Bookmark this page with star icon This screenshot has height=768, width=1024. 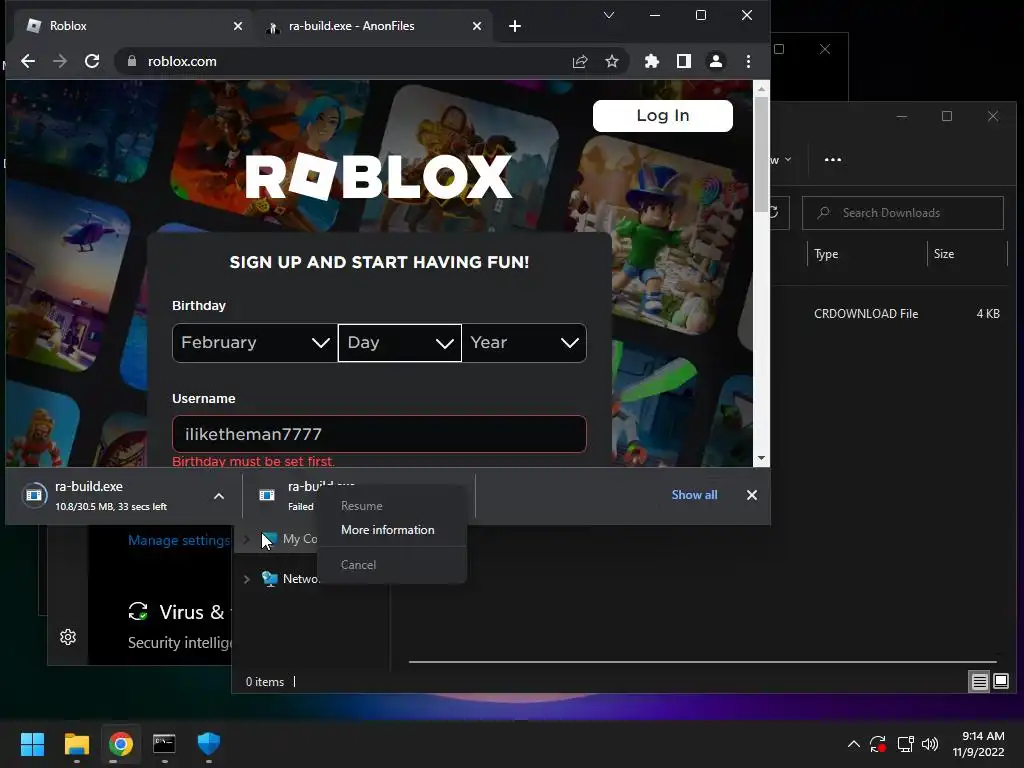click(611, 61)
